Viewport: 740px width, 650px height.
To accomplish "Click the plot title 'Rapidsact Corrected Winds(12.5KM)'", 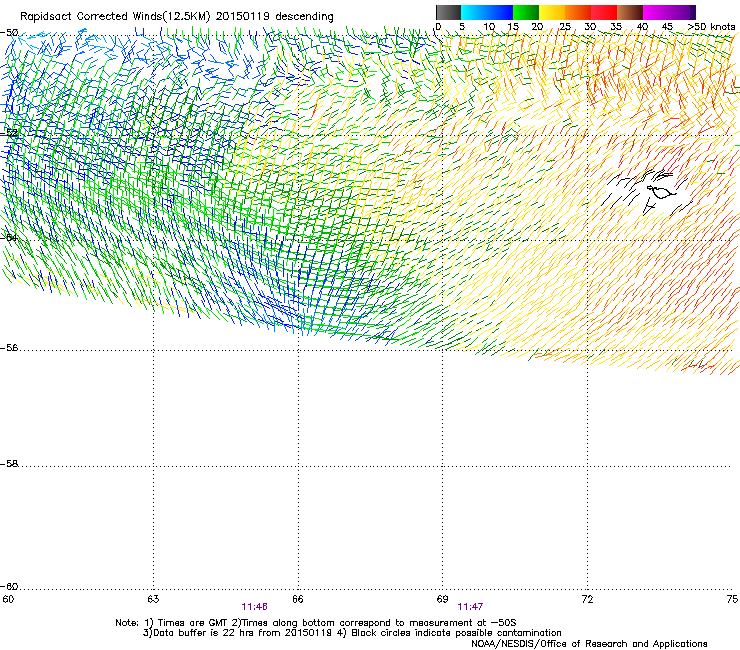I will tap(115, 17).
